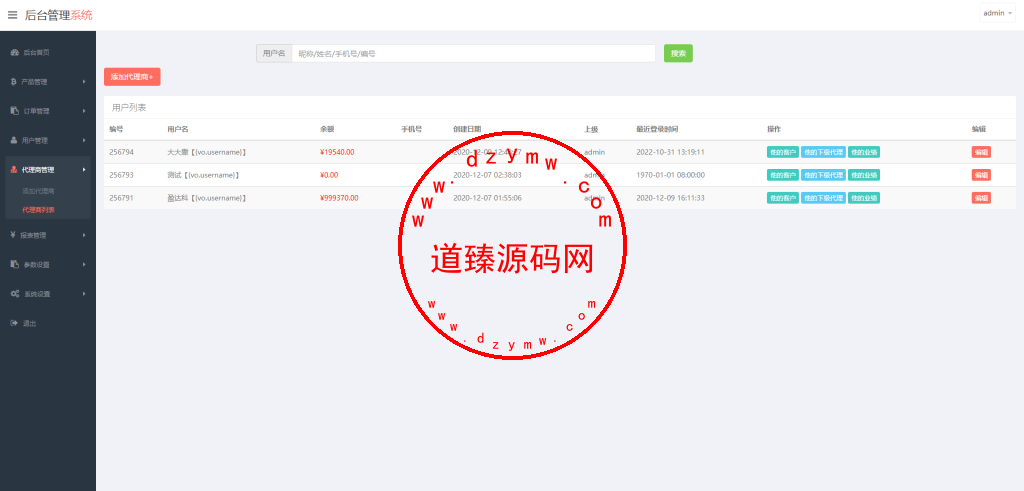The image size is (1024, 491).
Task: Click the 编号 column header
Action: (116, 129)
